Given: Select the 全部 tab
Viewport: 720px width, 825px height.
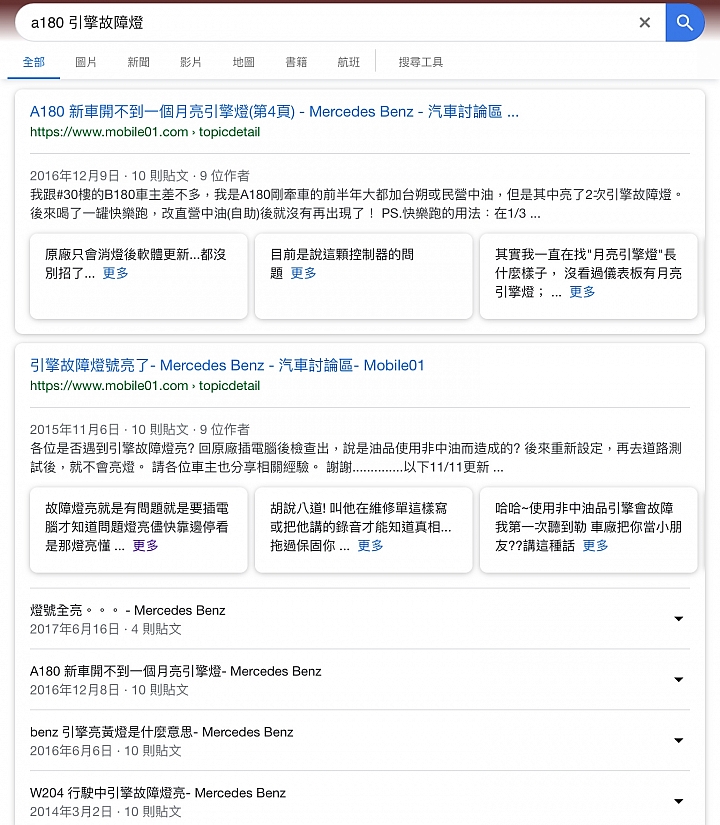Looking at the screenshot, I should click(x=34, y=62).
